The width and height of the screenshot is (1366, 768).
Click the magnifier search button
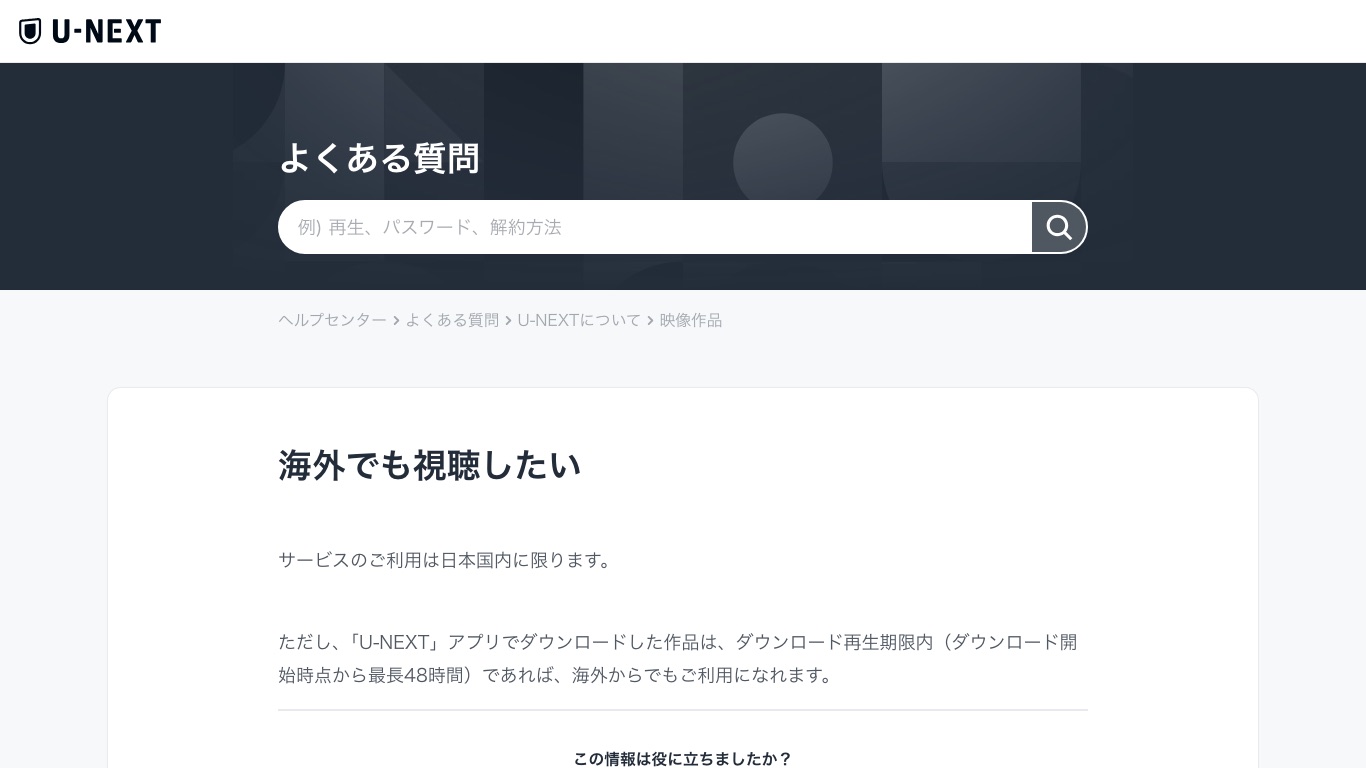point(1059,227)
